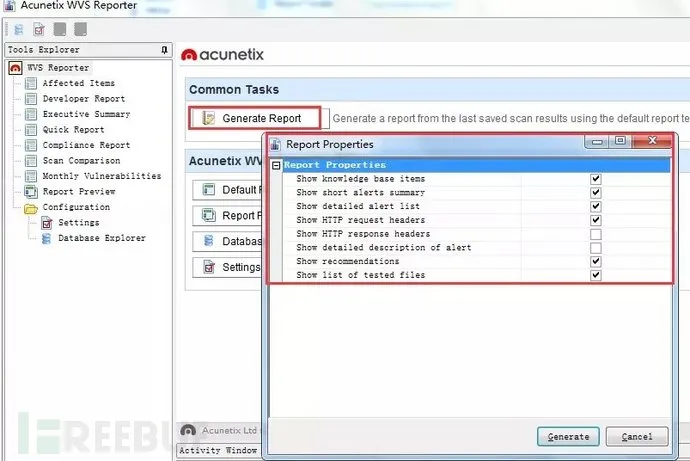The width and height of the screenshot is (690, 461).
Task: Click the Developer Report page icon
Action: [x=31, y=99]
